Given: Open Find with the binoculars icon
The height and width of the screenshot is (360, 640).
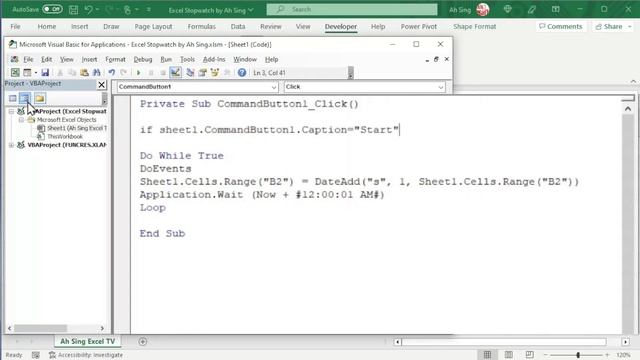Looking at the screenshot, I should 96,73.
